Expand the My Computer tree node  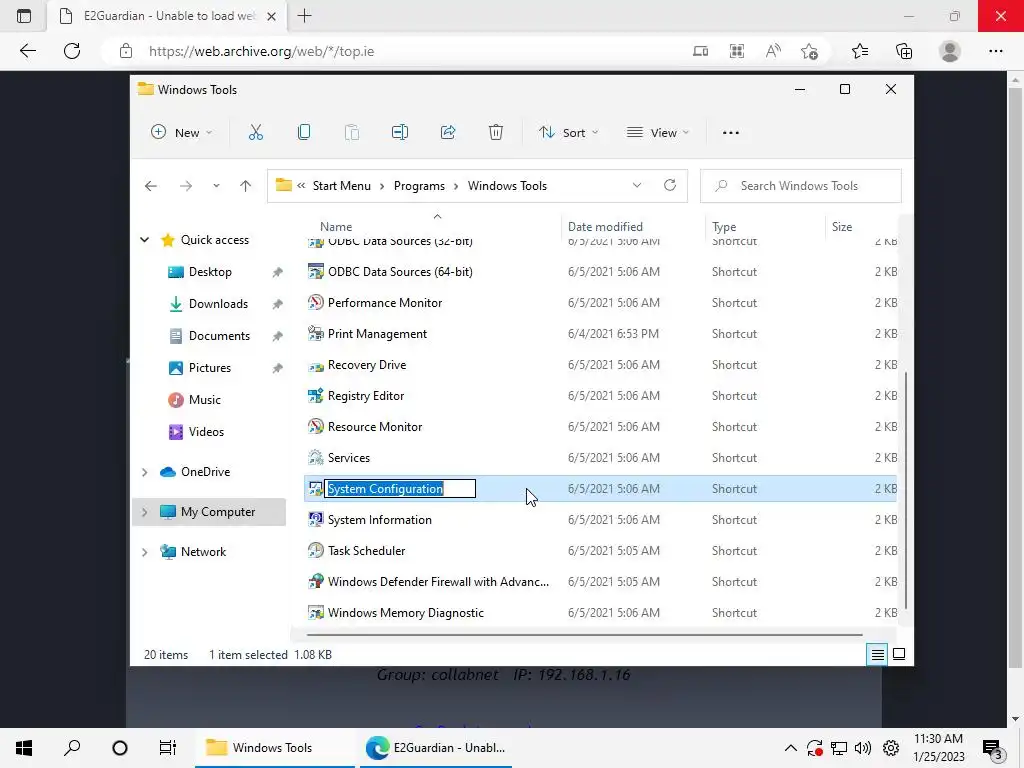(144, 512)
